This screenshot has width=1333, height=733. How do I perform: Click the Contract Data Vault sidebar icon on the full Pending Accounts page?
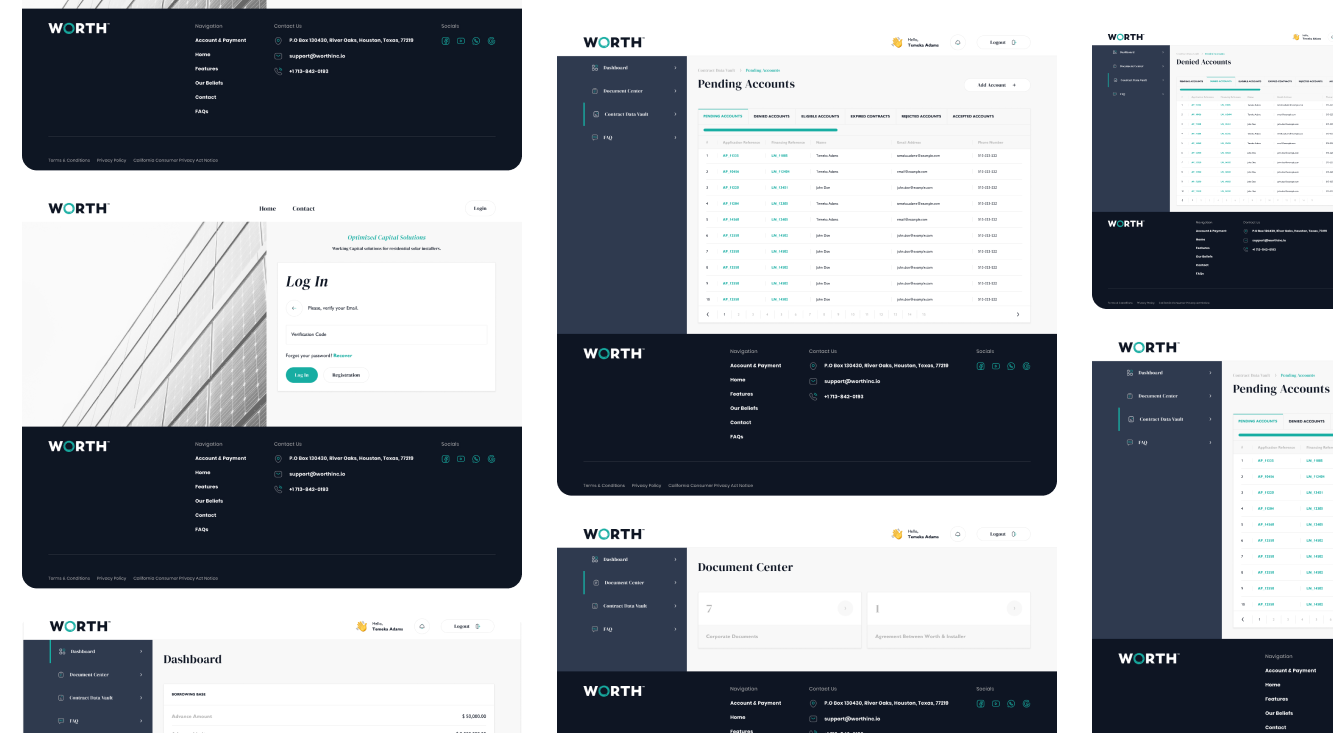tap(595, 114)
